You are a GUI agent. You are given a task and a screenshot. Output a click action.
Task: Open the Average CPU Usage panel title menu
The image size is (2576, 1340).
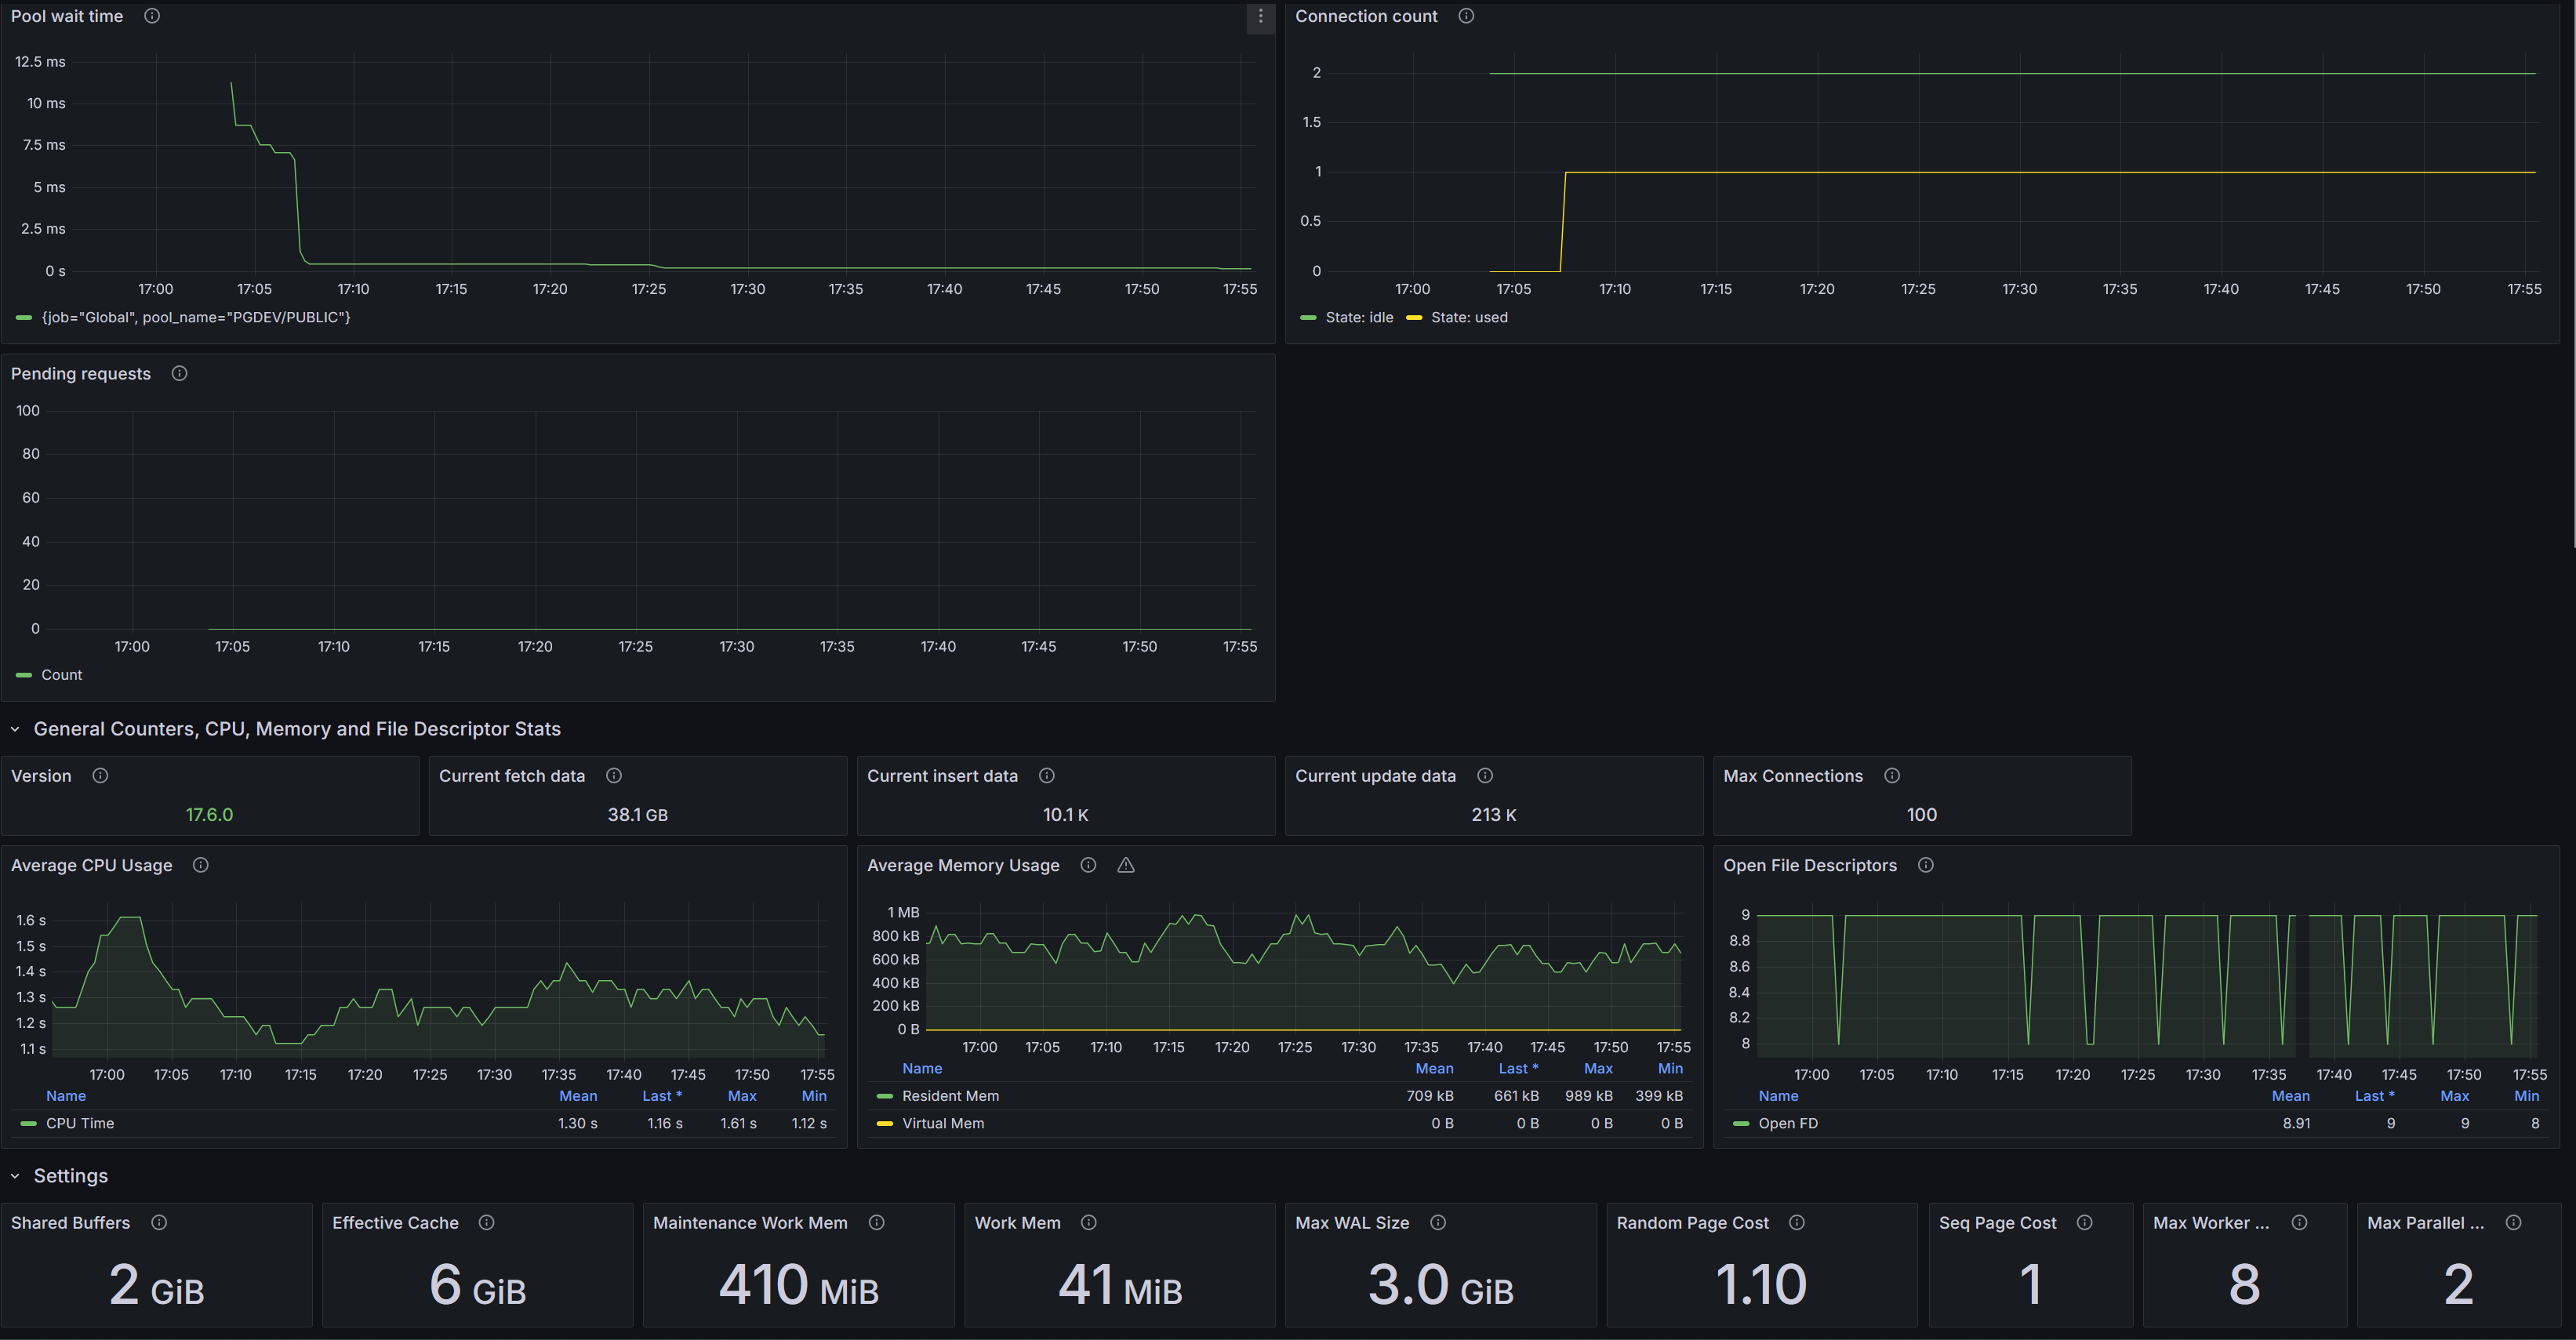(x=92, y=865)
